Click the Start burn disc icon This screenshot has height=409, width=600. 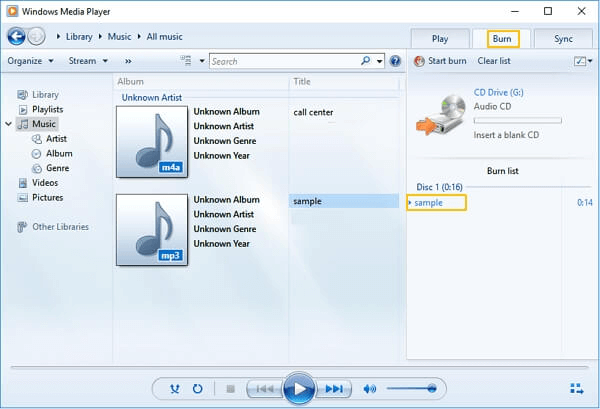point(419,61)
